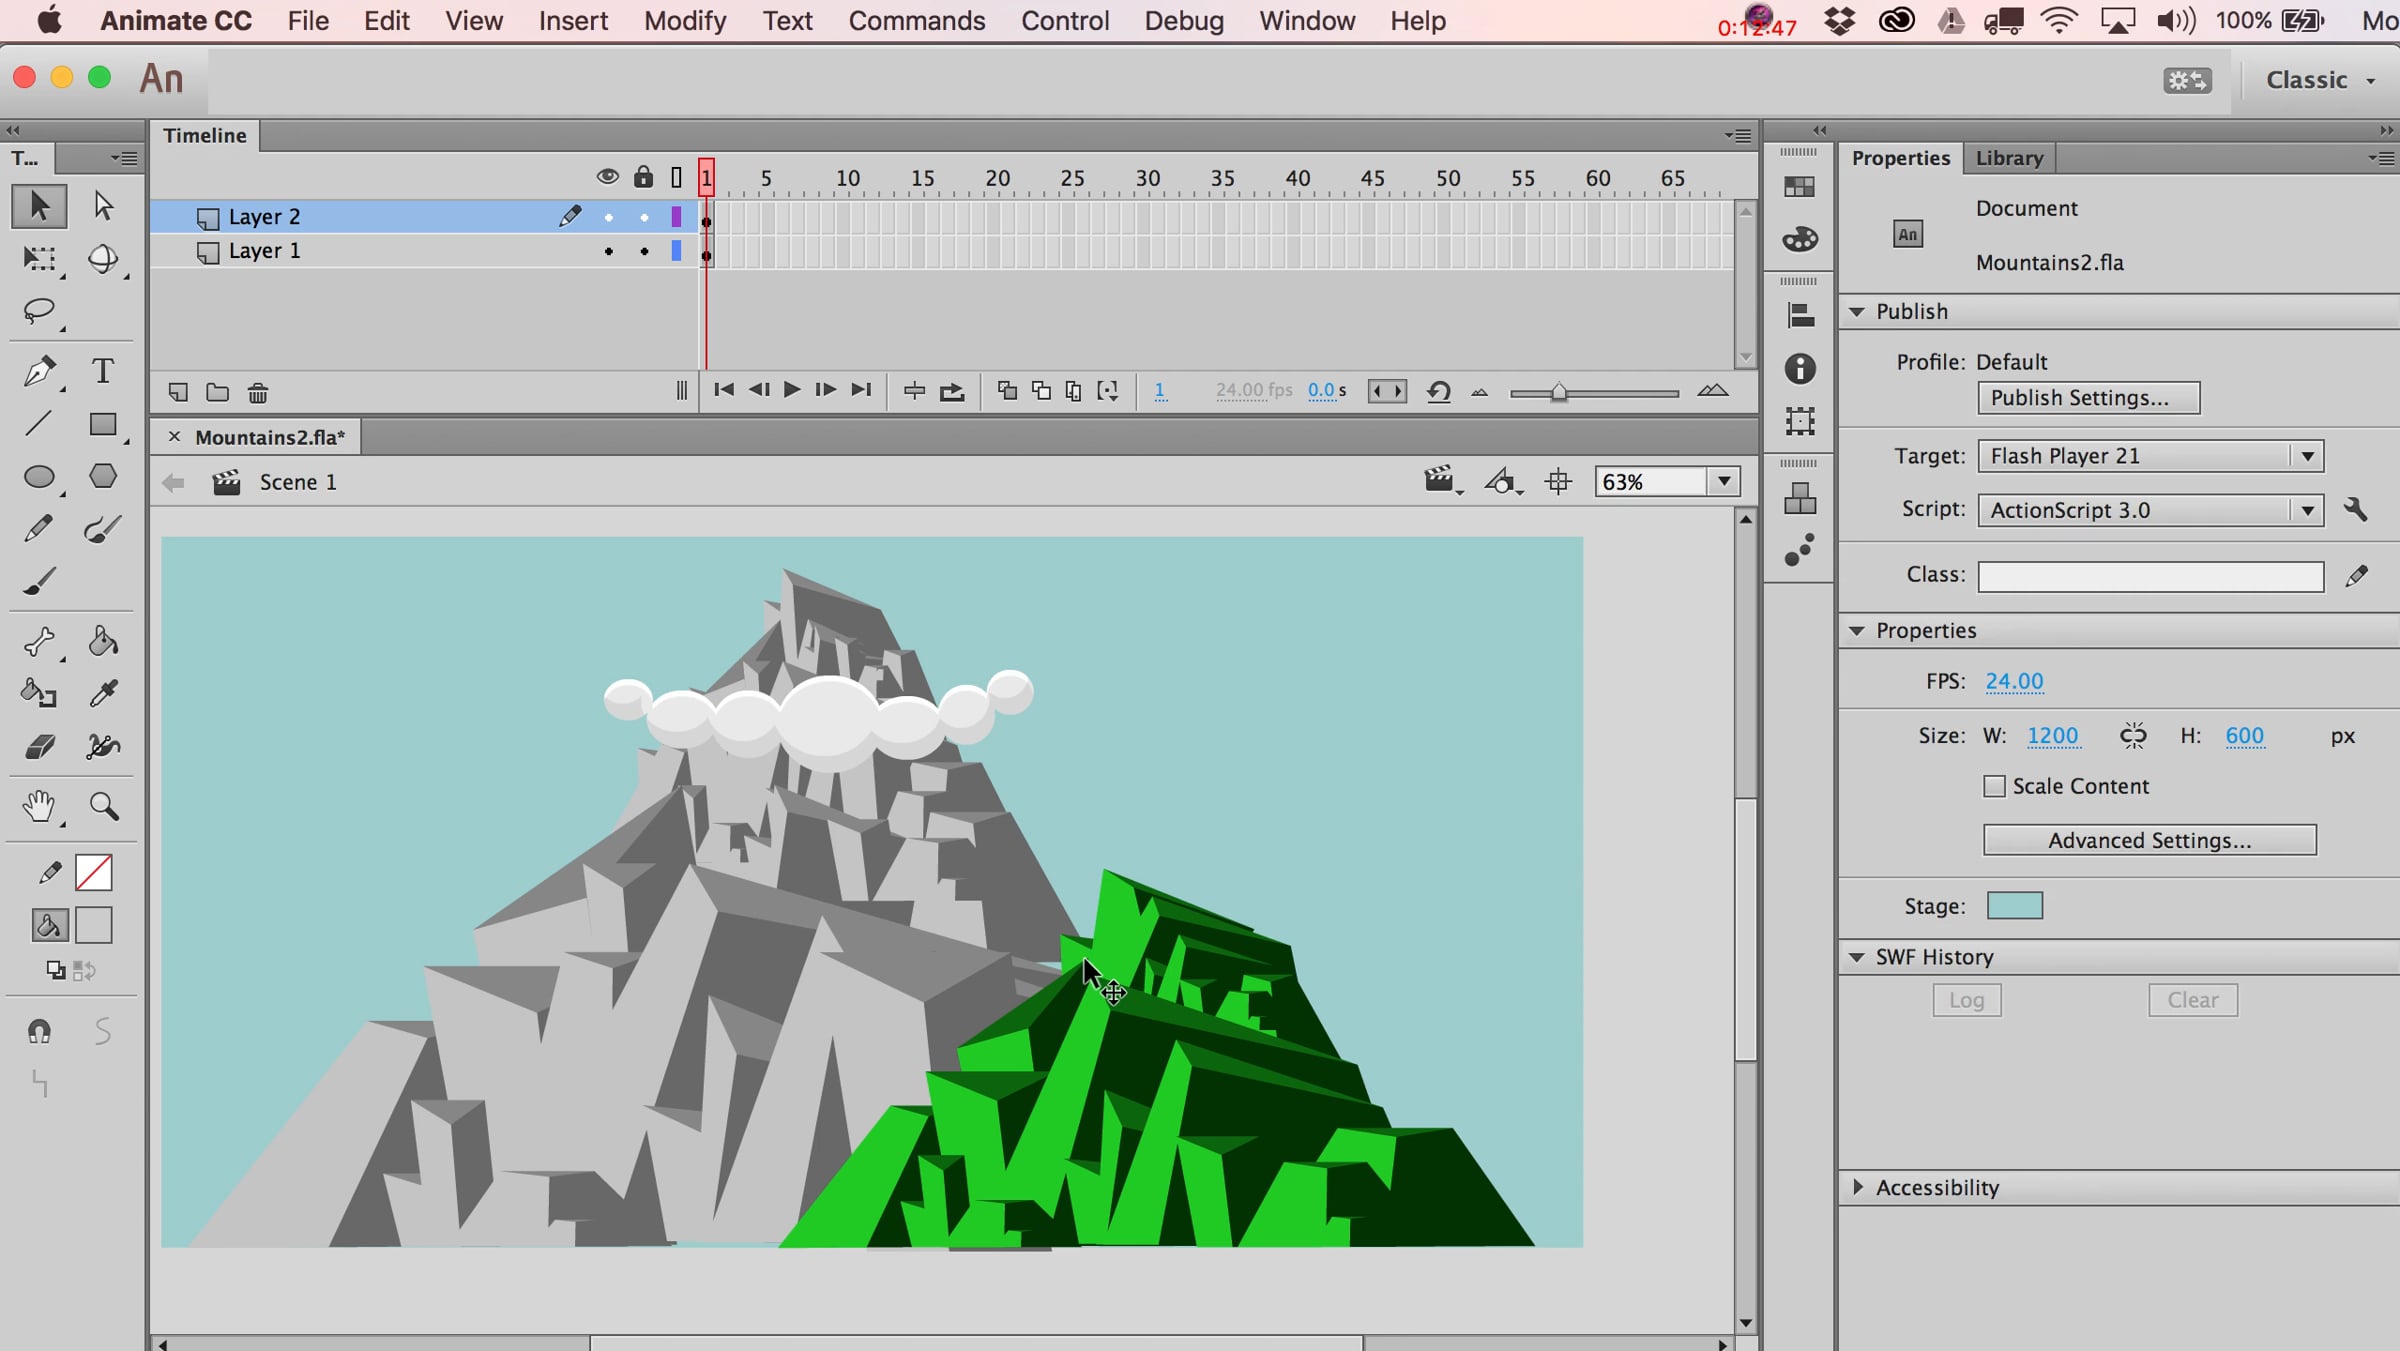The height and width of the screenshot is (1351, 2400).
Task: Open the Target Flash Player dropdown
Action: click(x=2150, y=456)
